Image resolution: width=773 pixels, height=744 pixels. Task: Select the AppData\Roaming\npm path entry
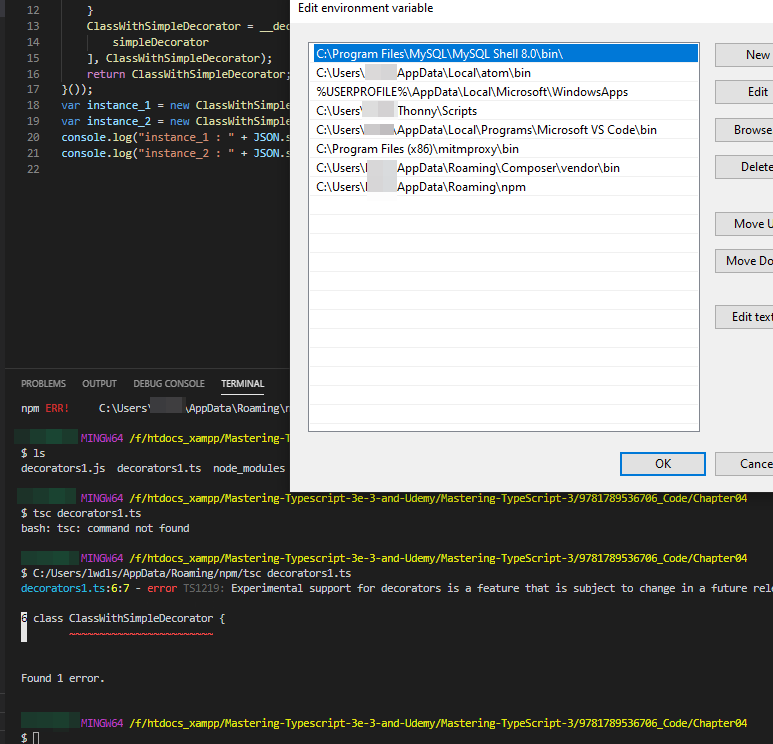505,187
